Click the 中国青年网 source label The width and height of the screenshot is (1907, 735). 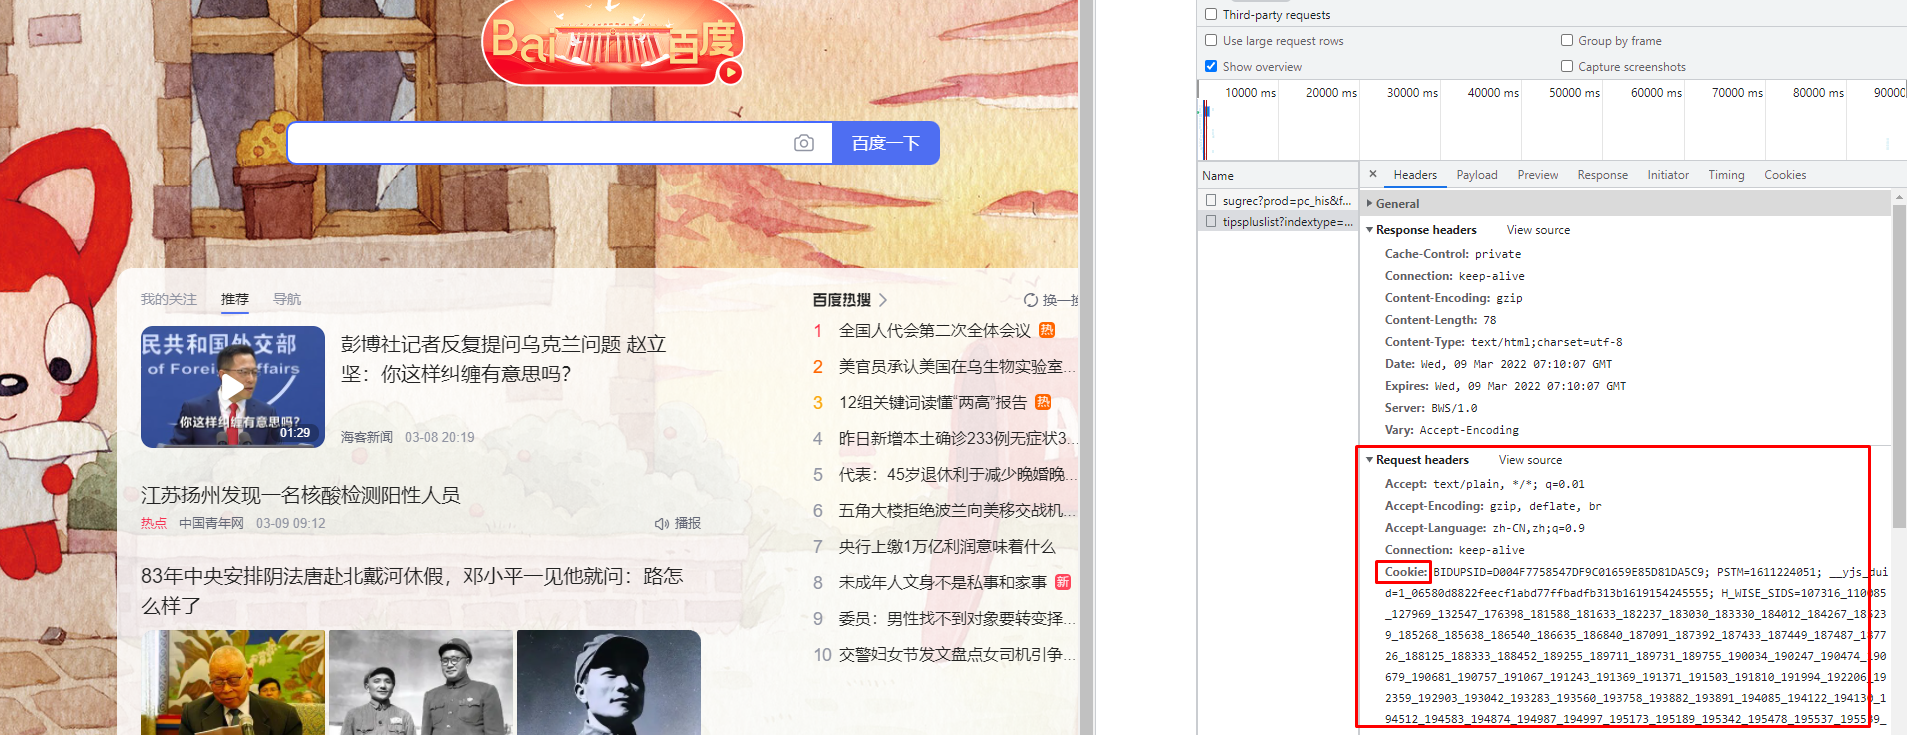point(211,523)
